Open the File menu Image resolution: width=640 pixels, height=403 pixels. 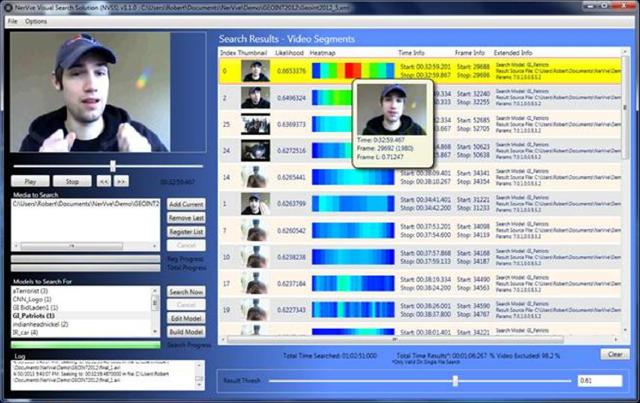(x=13, y=21)
